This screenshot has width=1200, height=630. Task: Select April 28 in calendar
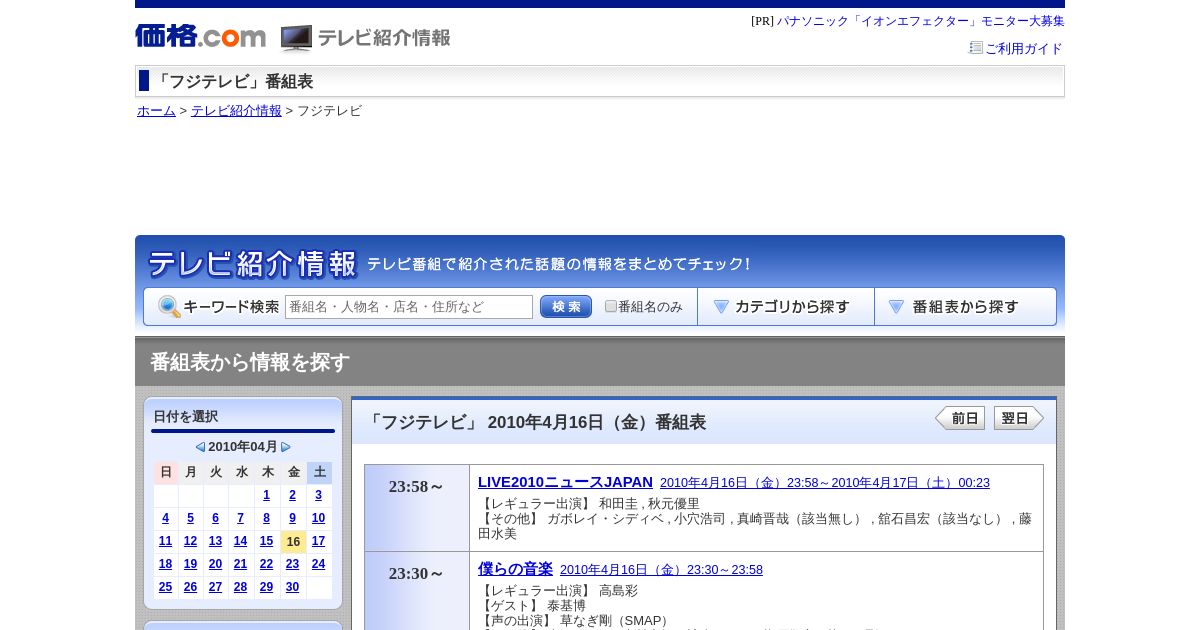(241, 587)
